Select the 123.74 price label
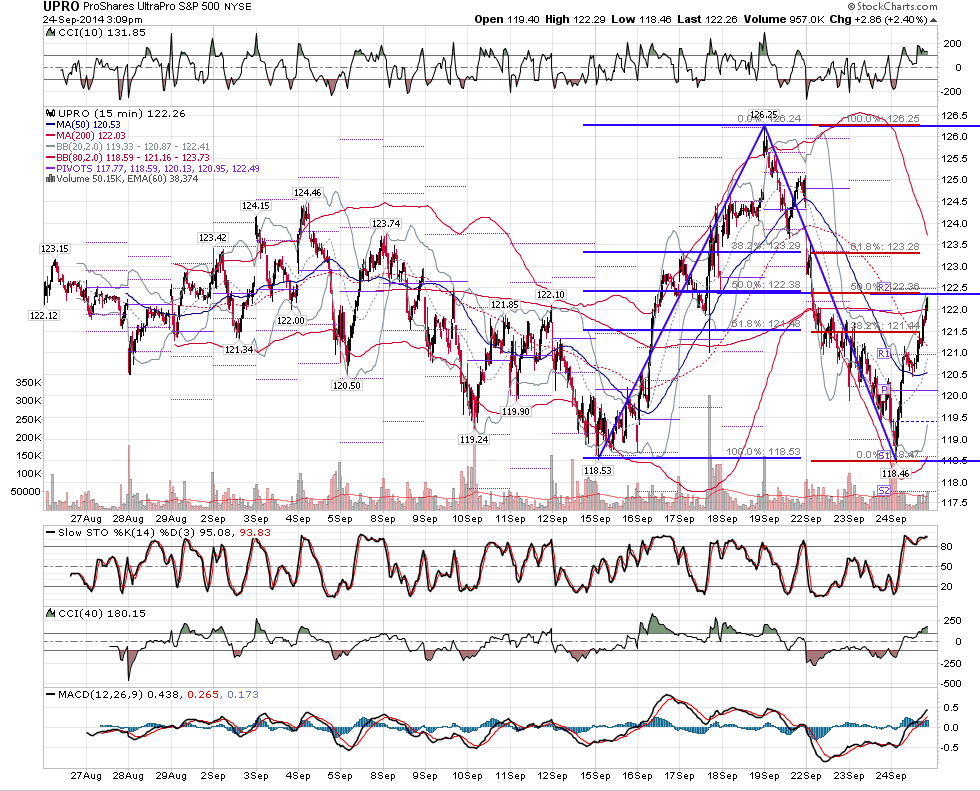Screen dimensions: 980x791 click(386, 224)
